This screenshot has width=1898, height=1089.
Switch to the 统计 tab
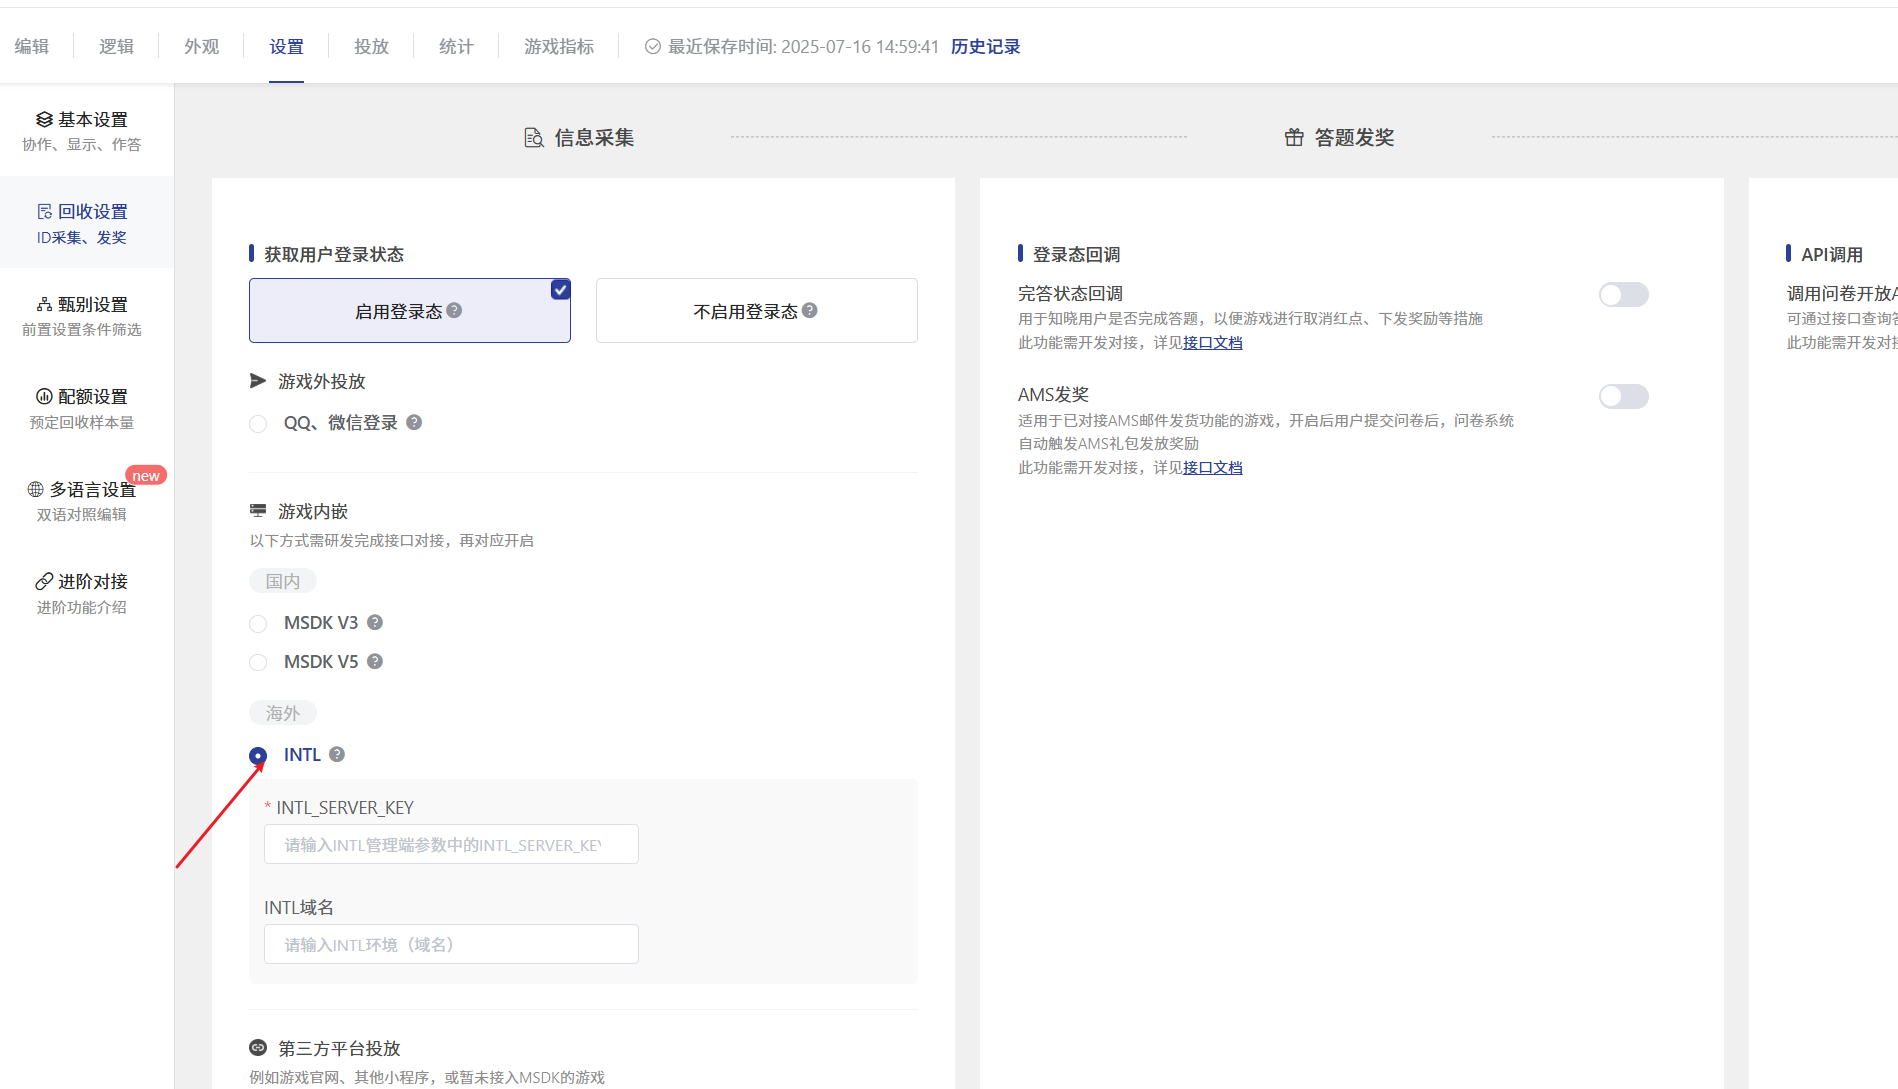456,47
